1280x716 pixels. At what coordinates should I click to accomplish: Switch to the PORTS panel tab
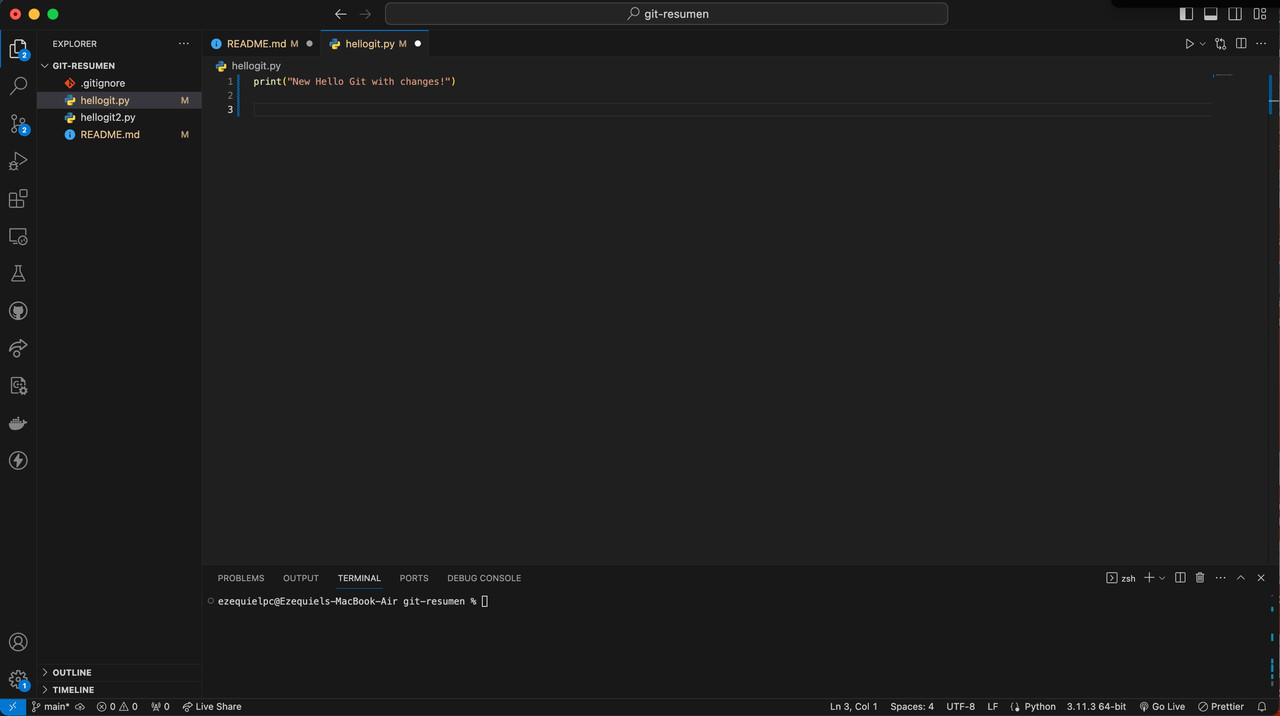[414, 578]
